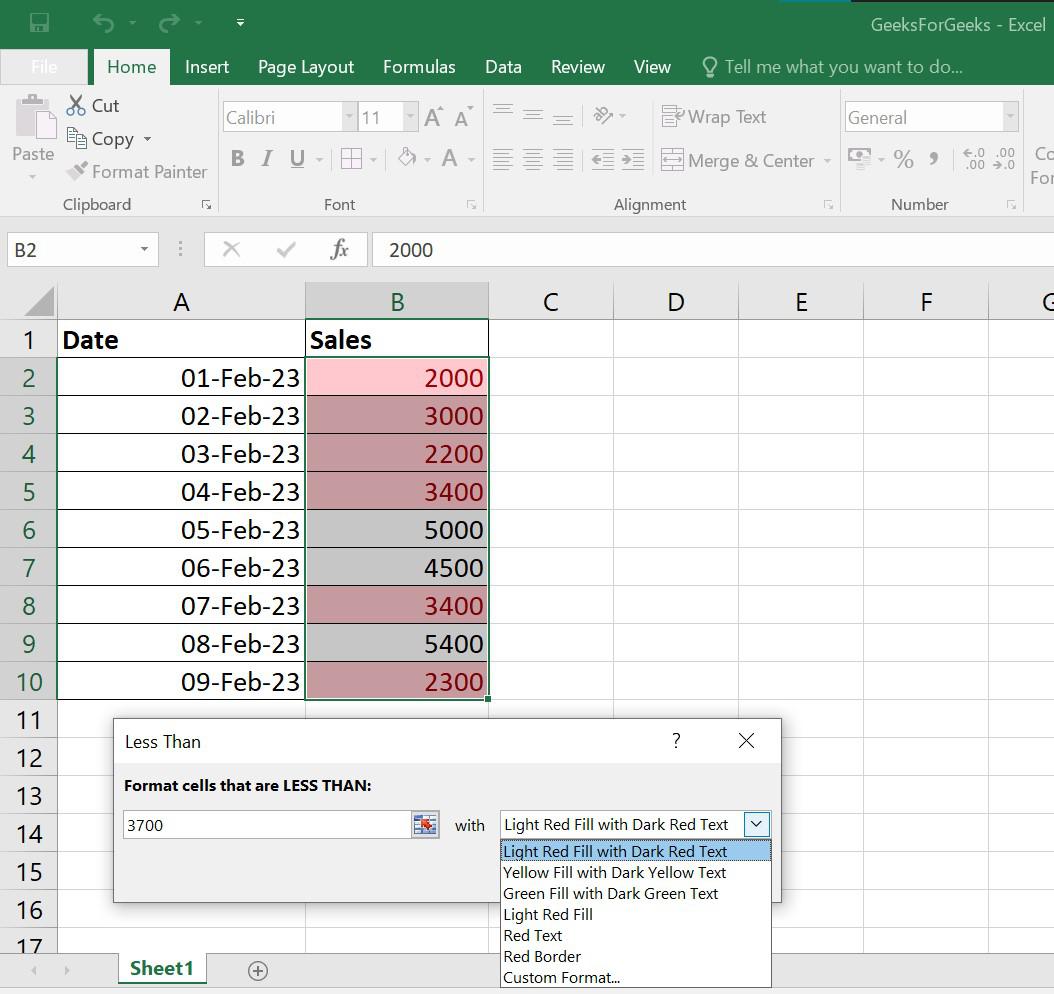The height and width of the screenshot is (994, 1054).
Task: Open the Fill Color bucket
Action: (x=406, y=158)
